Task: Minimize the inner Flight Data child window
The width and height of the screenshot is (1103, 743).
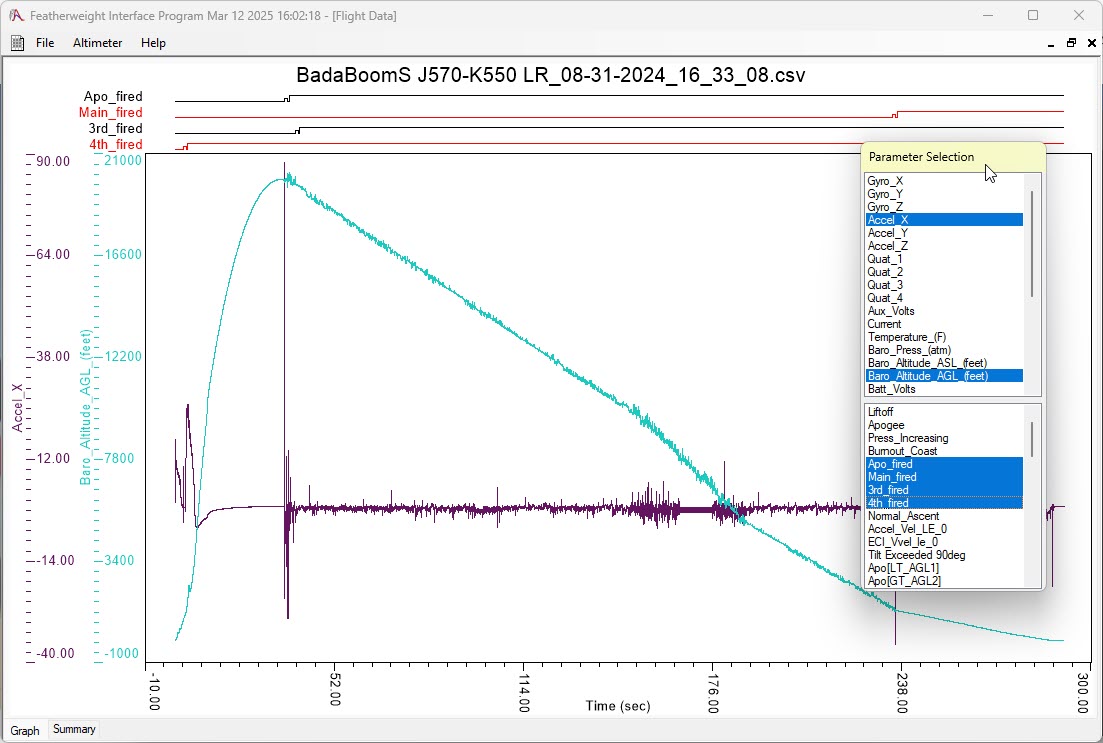Action: click(1051, 44)
